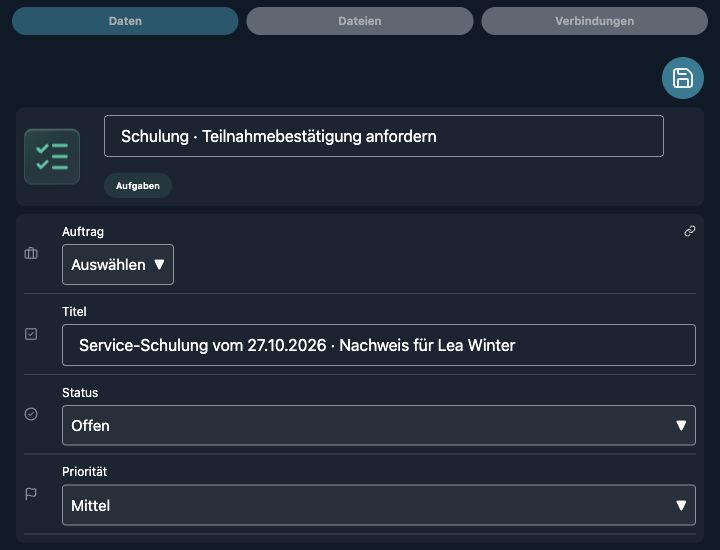720x550 pixels.
Task: Open the Verbindungen tab
Action: tap(594, 21)
